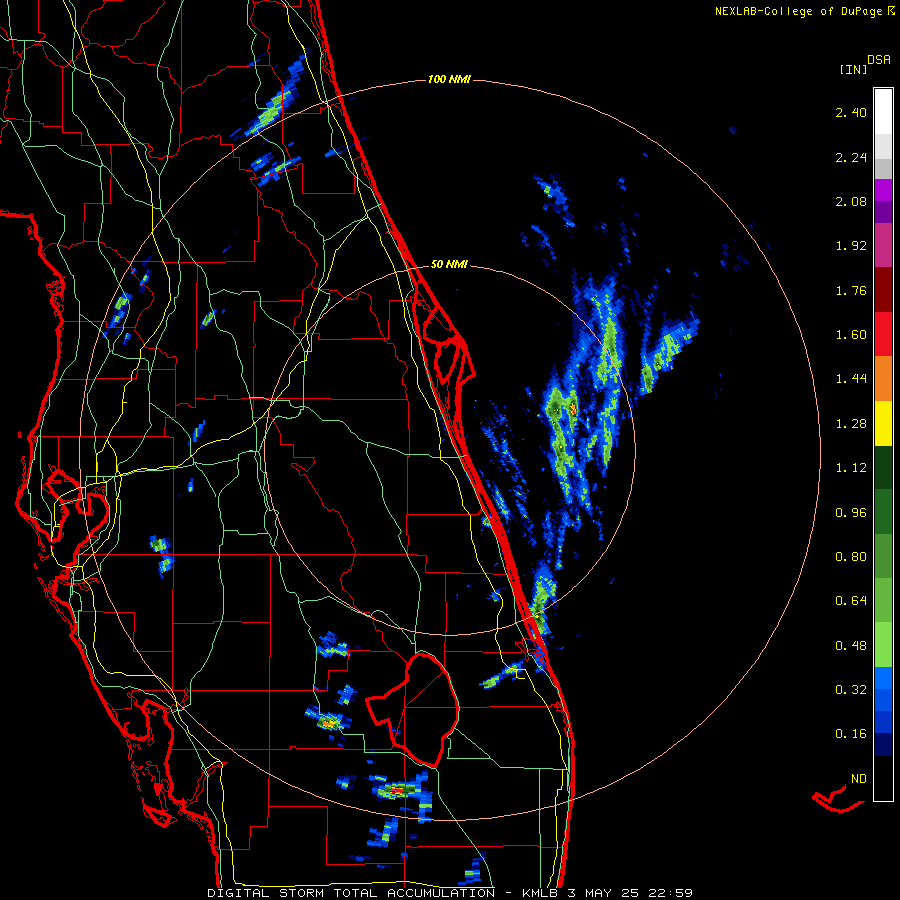Screen dimensions: 900x900
Task: Select the 1.92 scale value
Action: pyautogui.click(x=851, y=246)
